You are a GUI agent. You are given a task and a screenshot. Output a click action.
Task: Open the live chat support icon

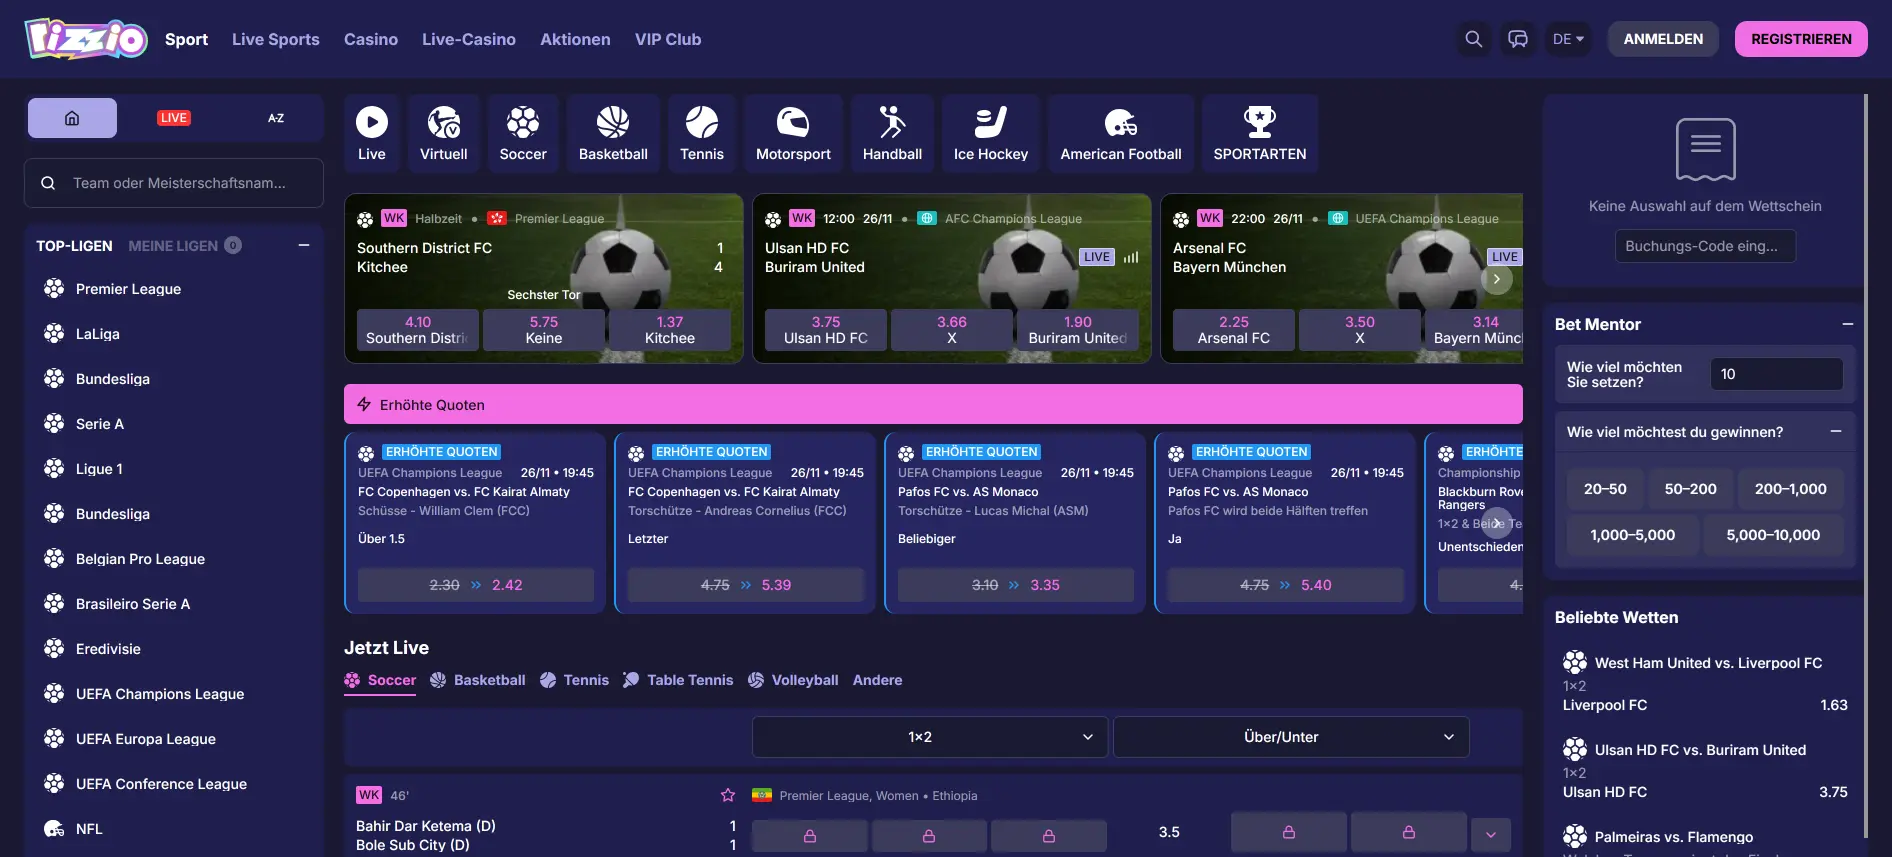point(1518,39)
